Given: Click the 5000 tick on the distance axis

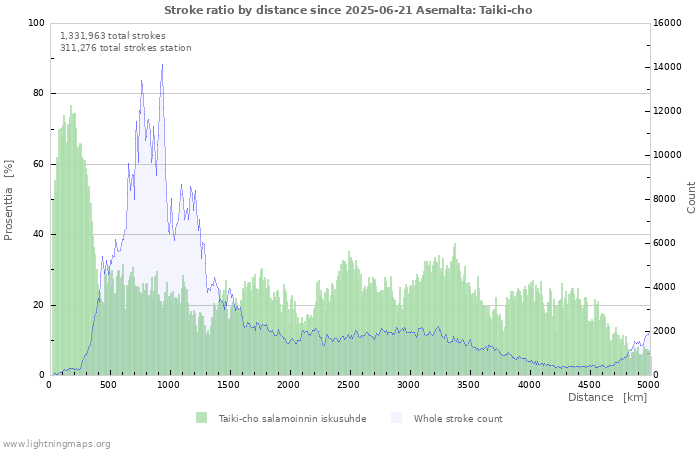Looking at the screenshot, I should (648, 384).
